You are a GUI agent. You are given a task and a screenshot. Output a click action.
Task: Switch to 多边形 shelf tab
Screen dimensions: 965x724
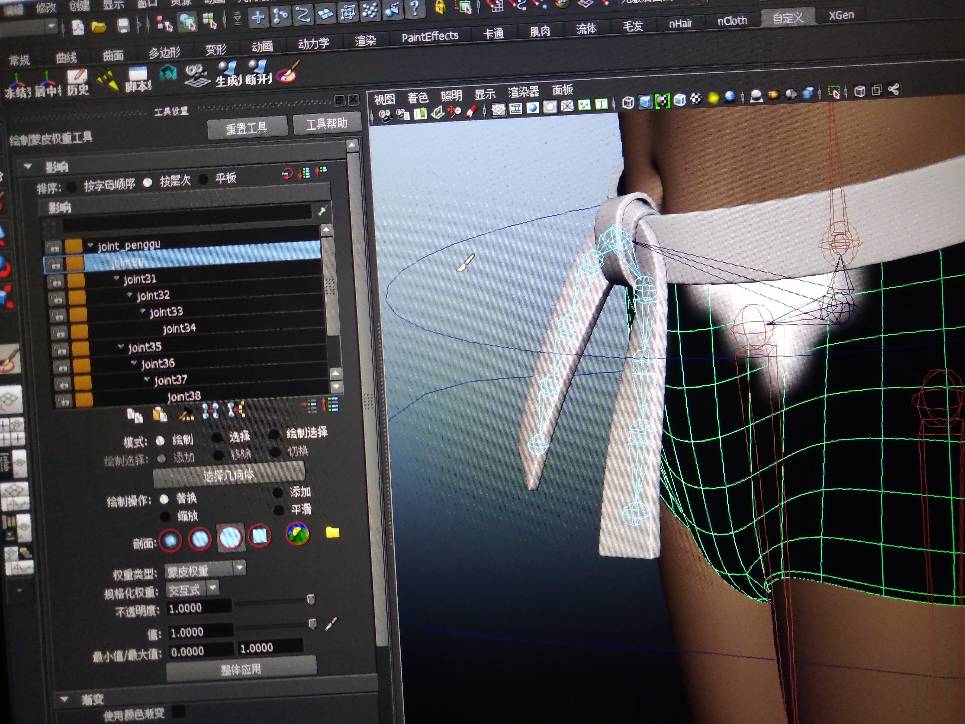(x=164, y=53)
